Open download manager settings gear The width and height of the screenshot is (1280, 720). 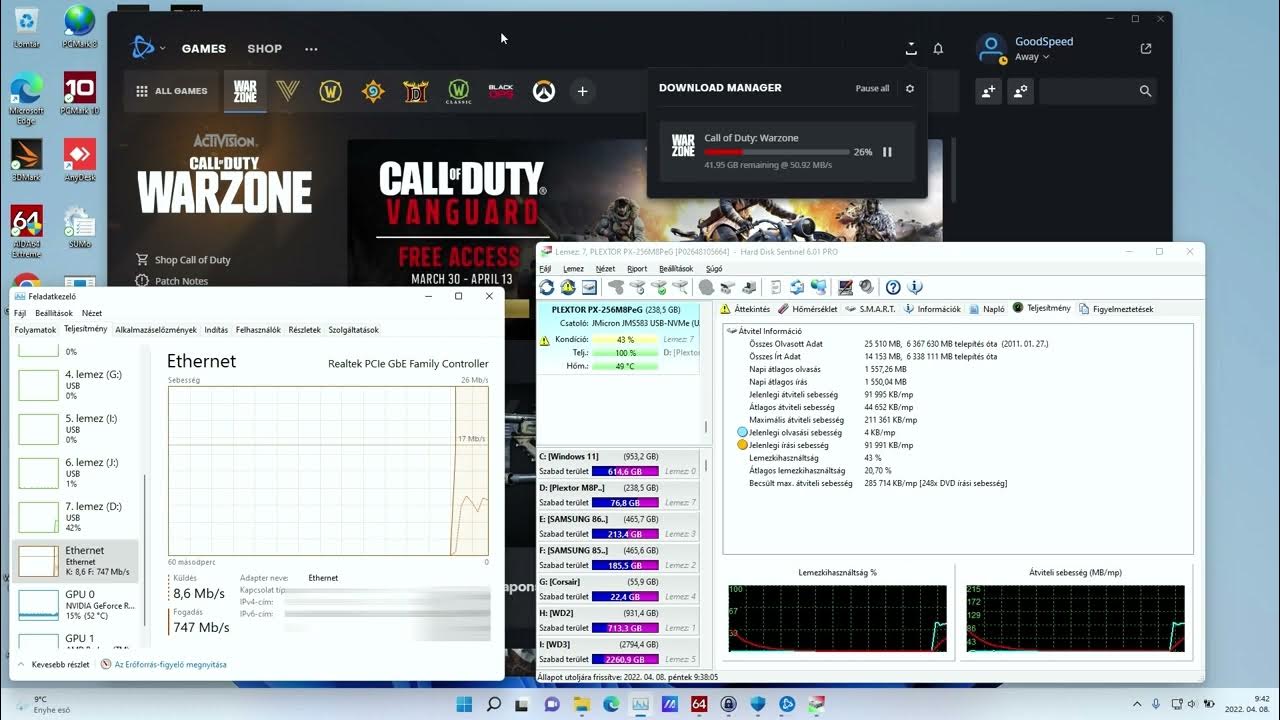[910, 88]
